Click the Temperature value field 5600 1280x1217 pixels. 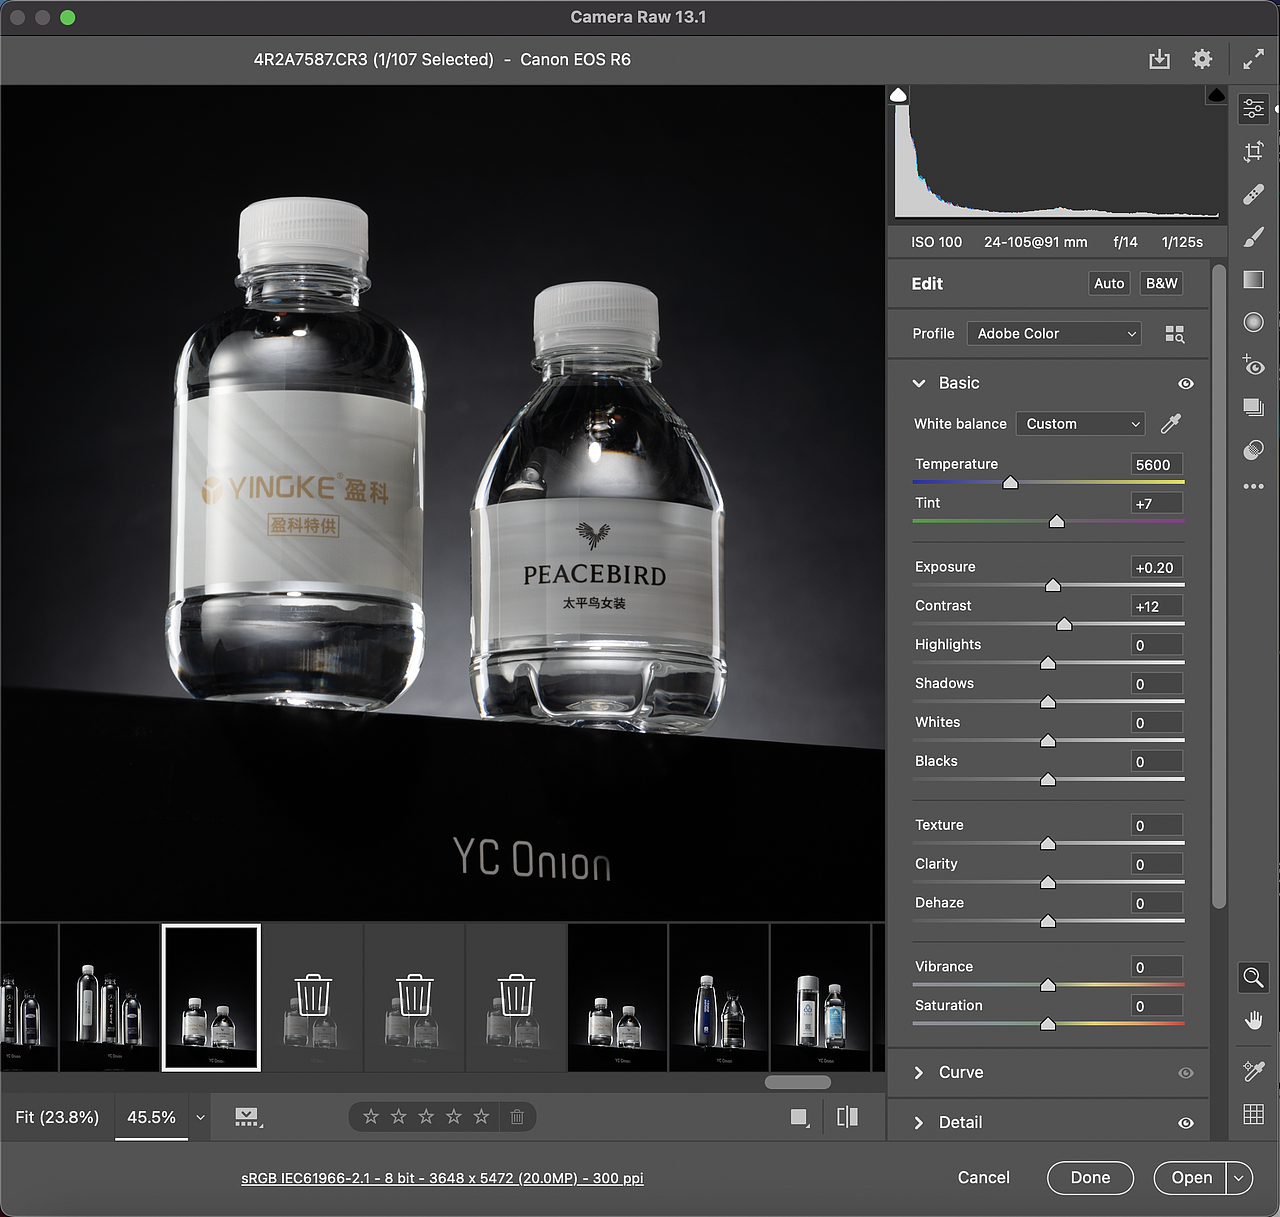(x=1157, y=465)
